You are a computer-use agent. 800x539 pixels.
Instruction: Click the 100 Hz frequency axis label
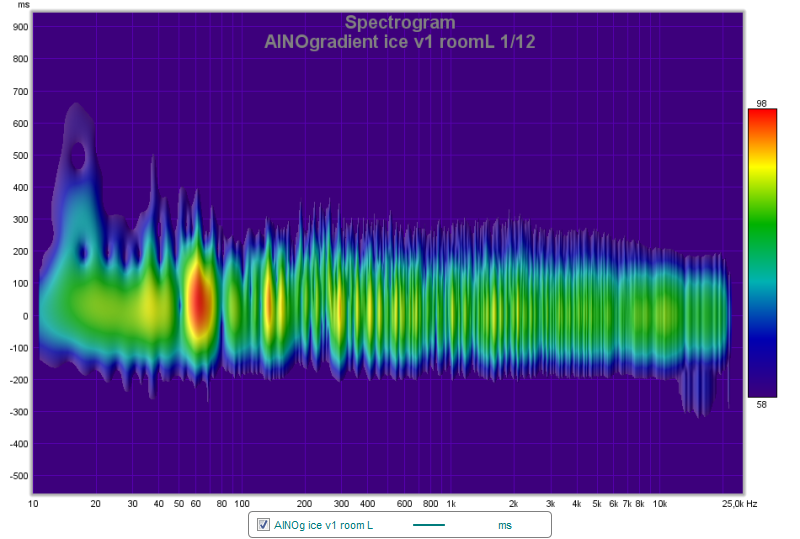[242, 504]
